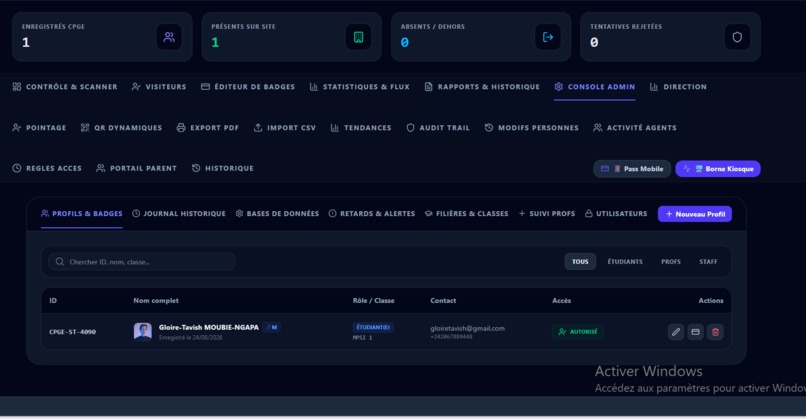Click the users icon in Enregistrés CPGE card
The height and width of the screenshot is (419, 806).
(169, 37)
